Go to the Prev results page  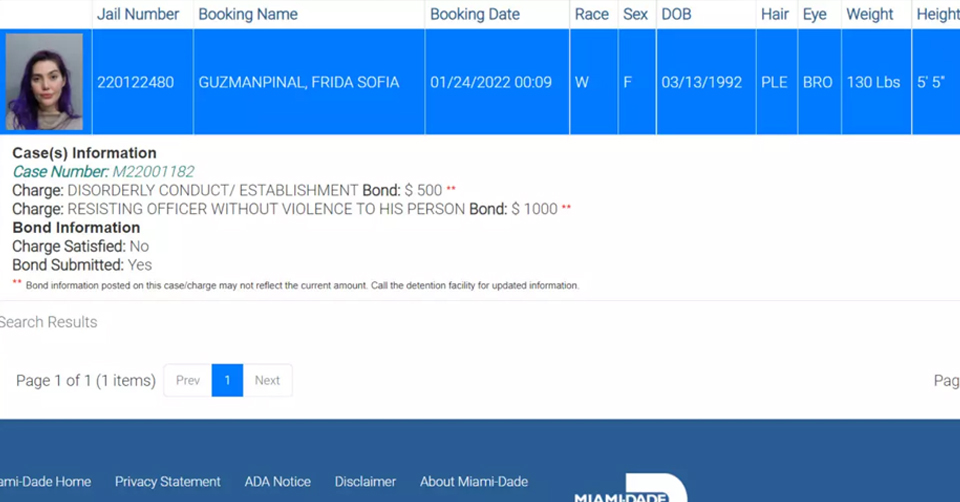[188, 380]
